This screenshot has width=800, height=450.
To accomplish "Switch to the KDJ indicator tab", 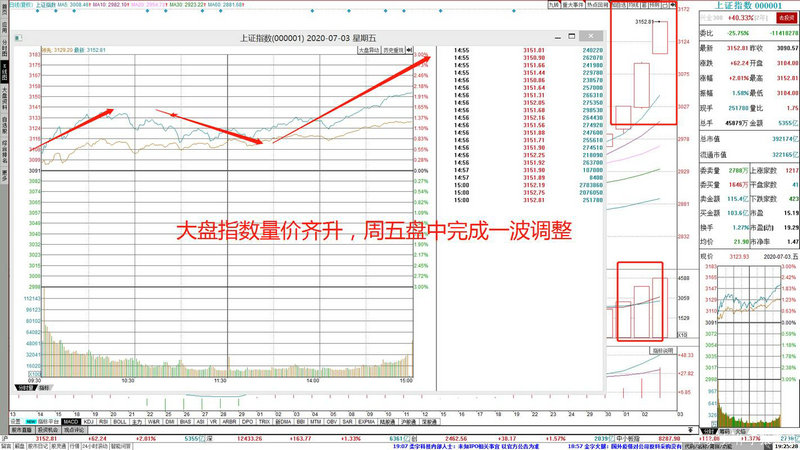I will 91,421.
